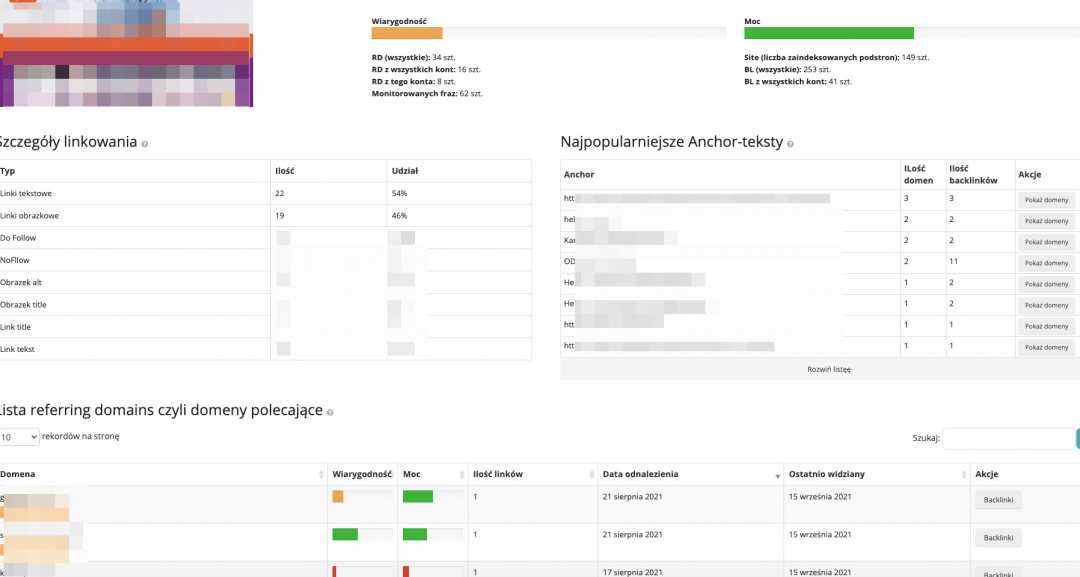Open Backlinki for the second referring domain row
The image size is (1080, 577).
[998, 538]
